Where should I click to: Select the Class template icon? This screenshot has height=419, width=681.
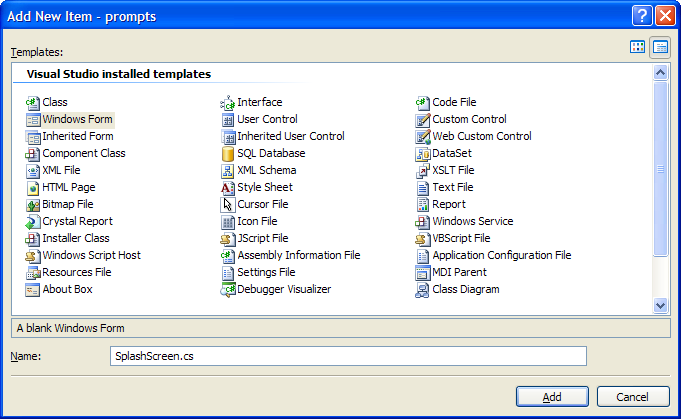(x=32, y=103)
